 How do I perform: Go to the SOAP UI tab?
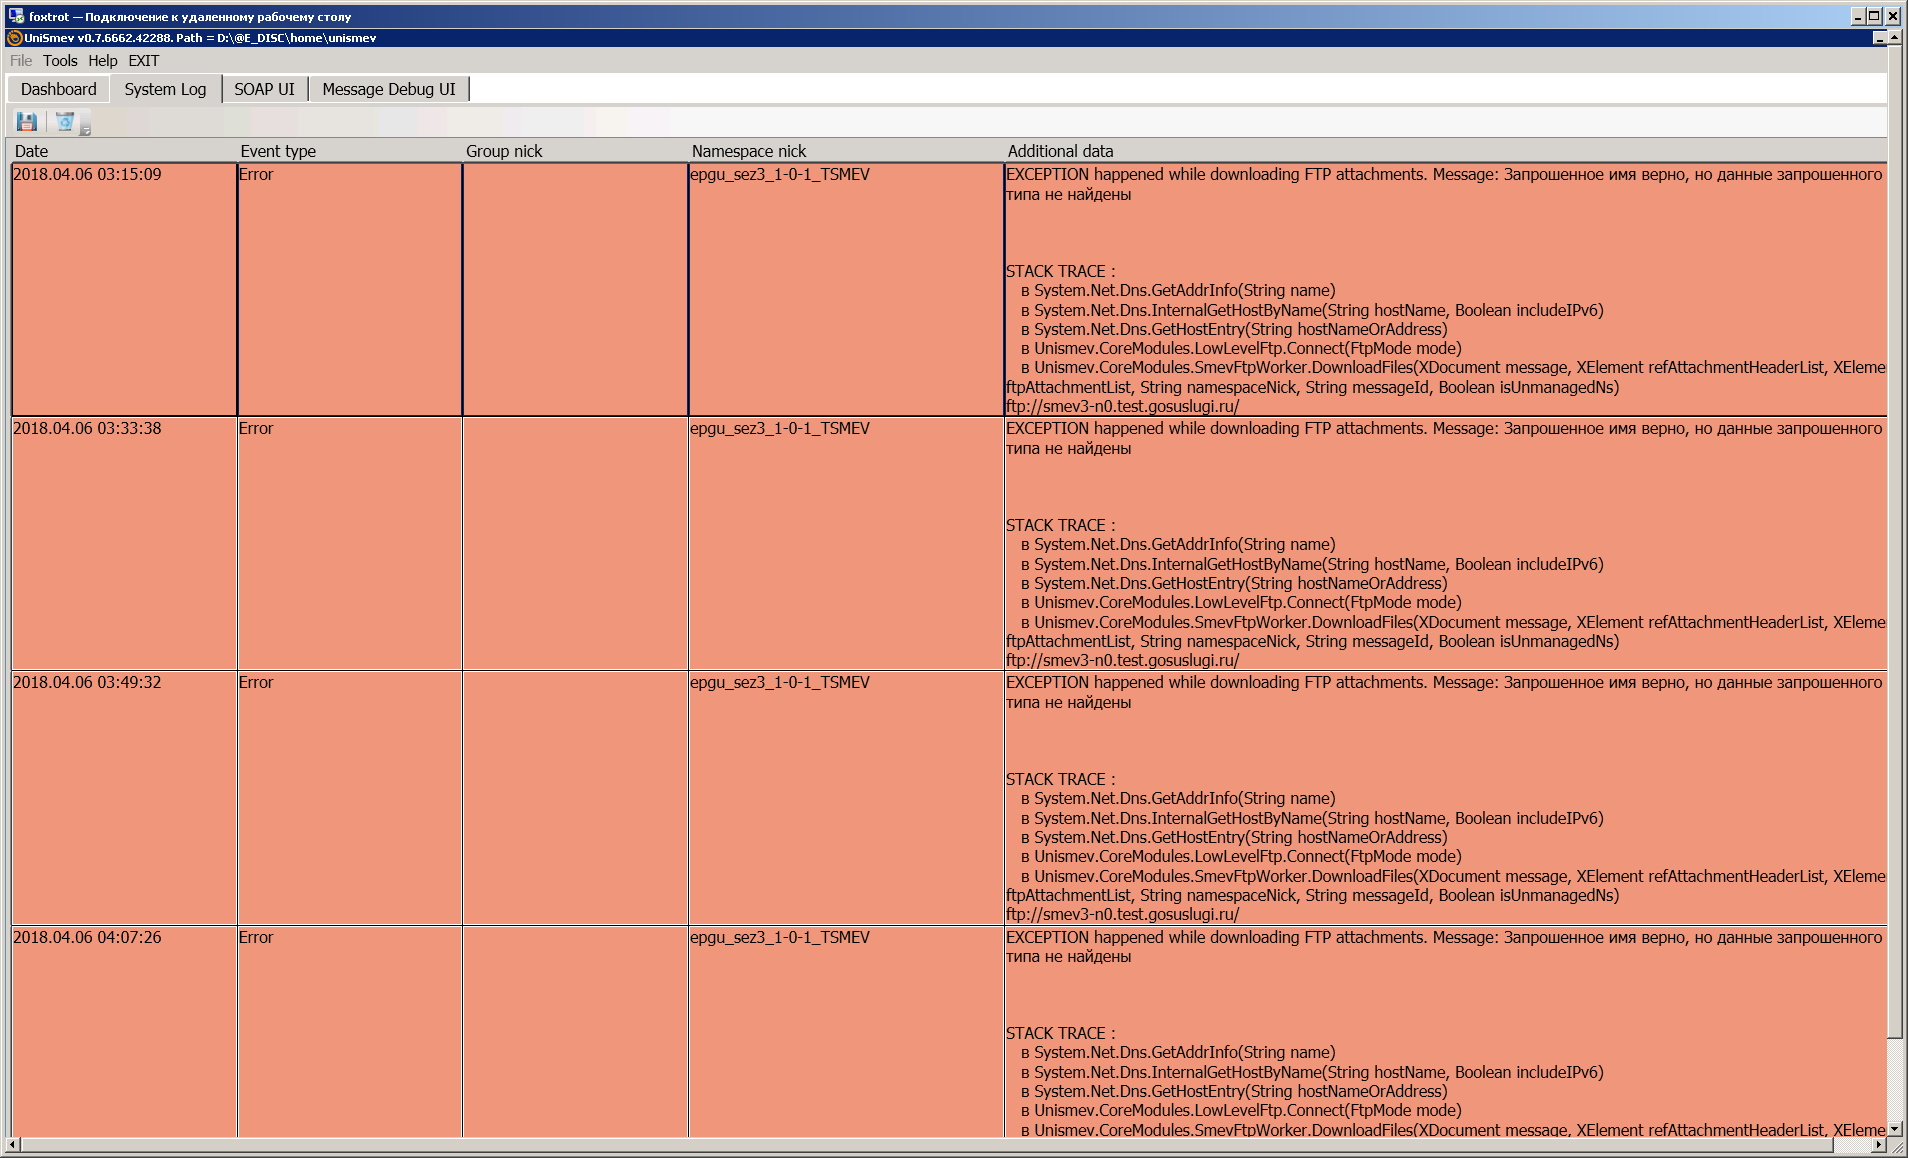264,89
